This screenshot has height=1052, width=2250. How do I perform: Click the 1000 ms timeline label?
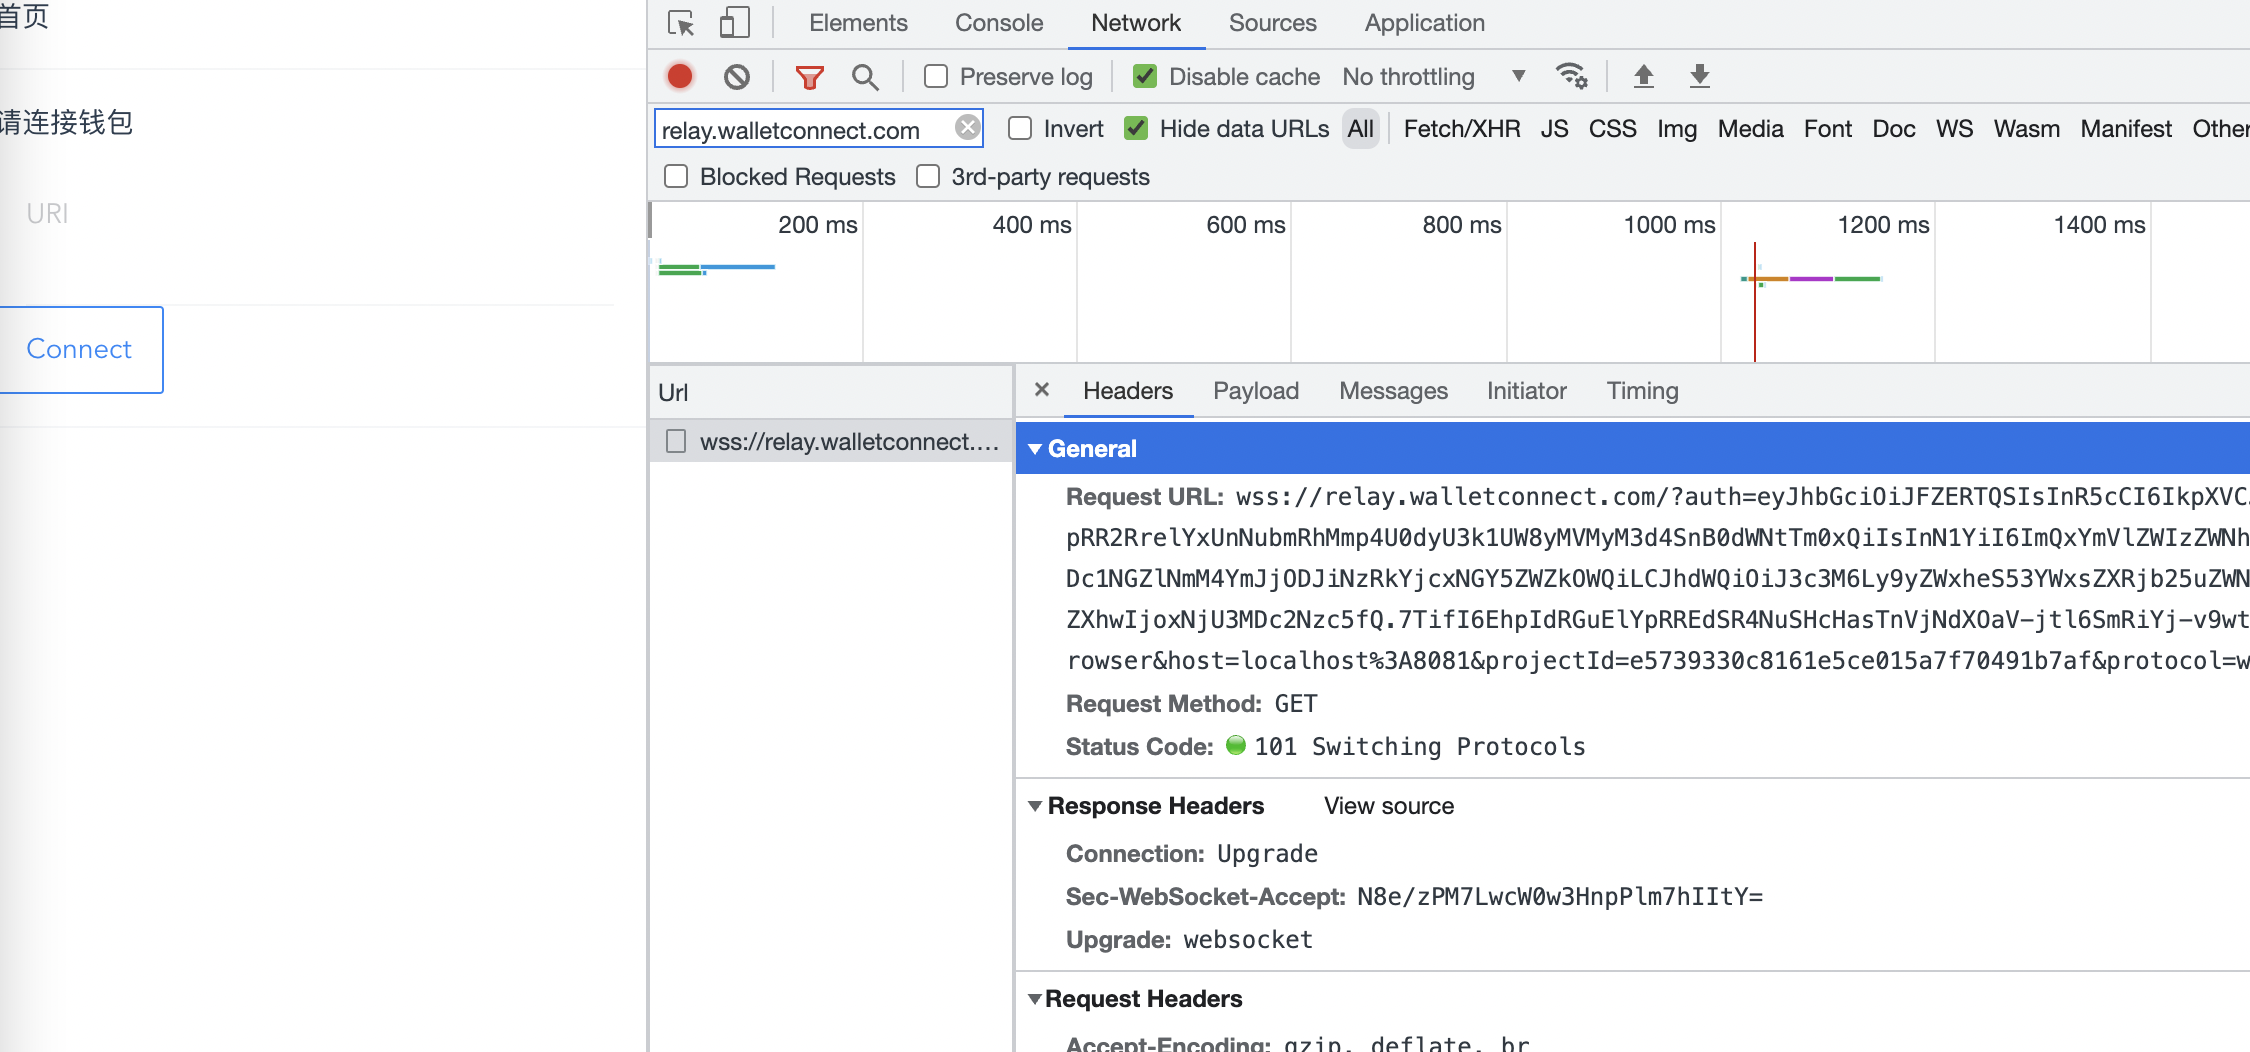pos(1669,225)
